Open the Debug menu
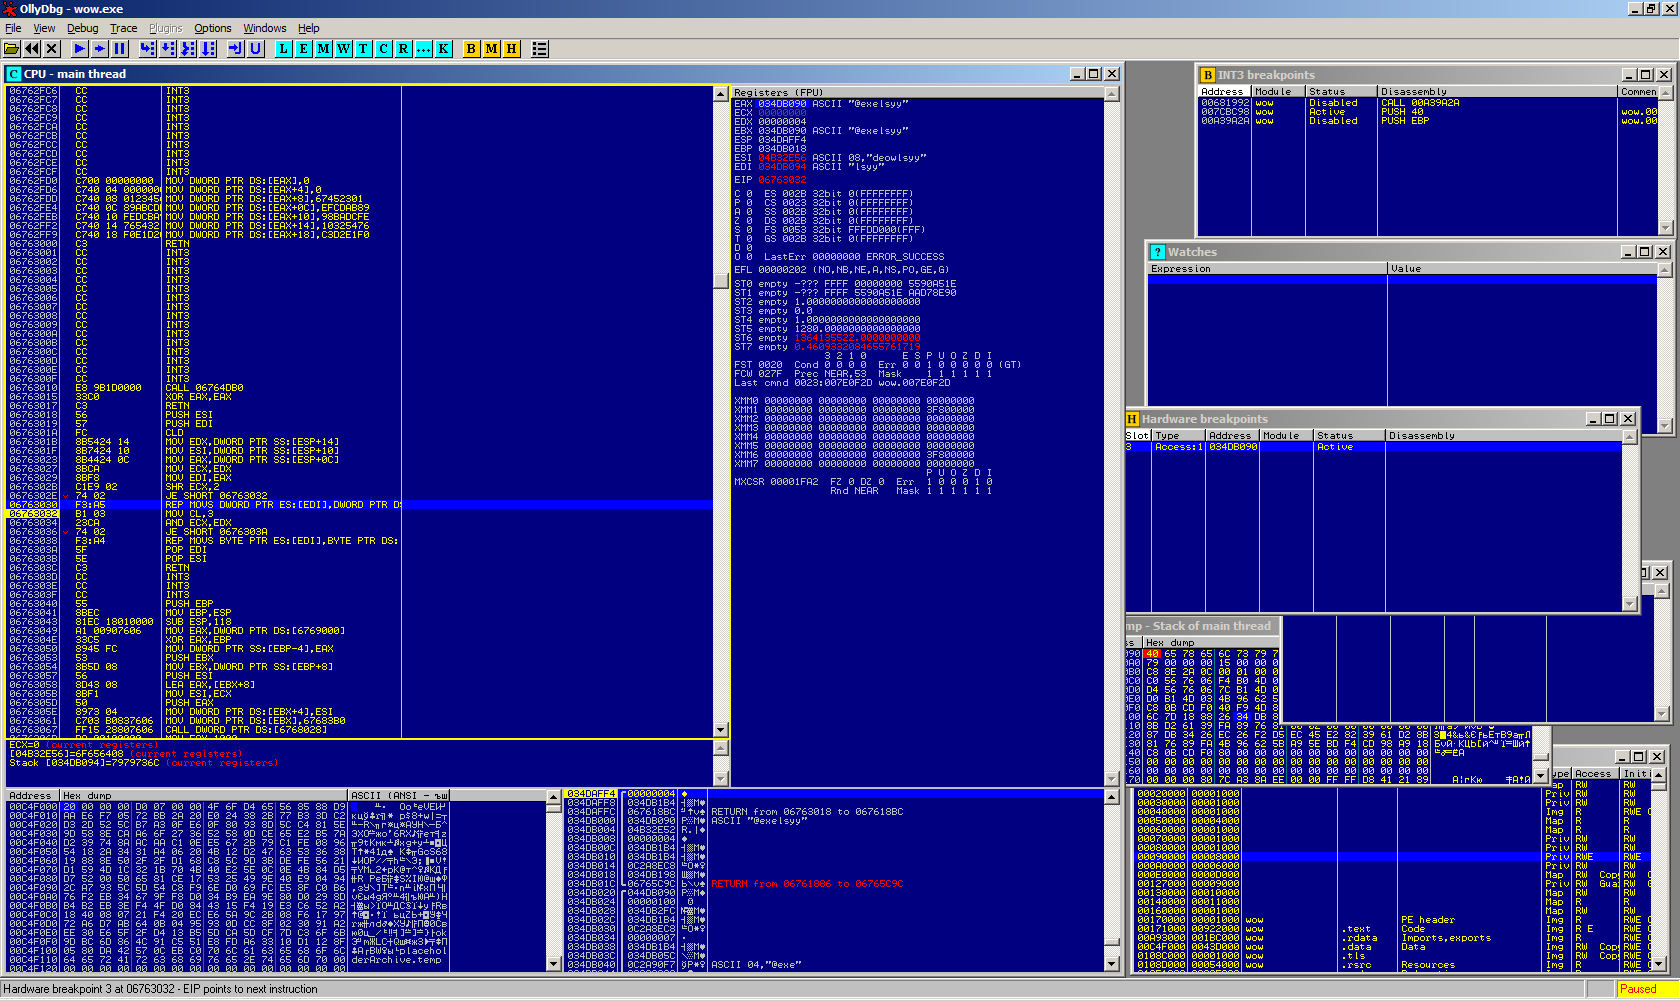The height and width of the screenshot is (1002, 1680). pyautogui.click(x=82, y=28)
